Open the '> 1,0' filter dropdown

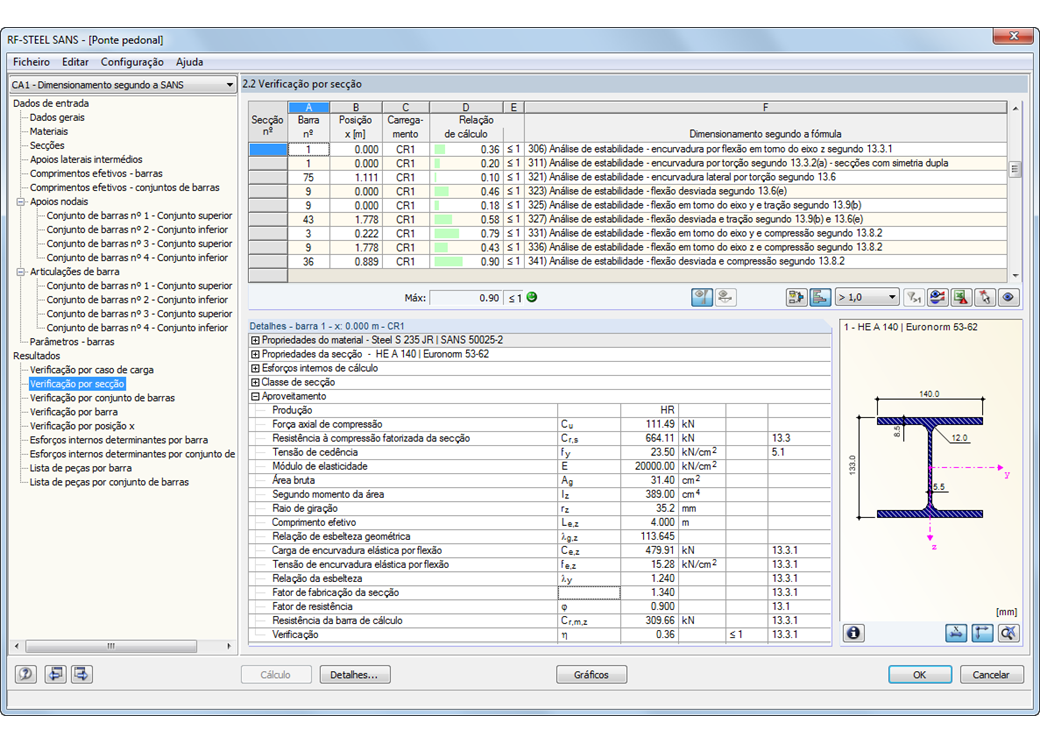coord(867,298)
